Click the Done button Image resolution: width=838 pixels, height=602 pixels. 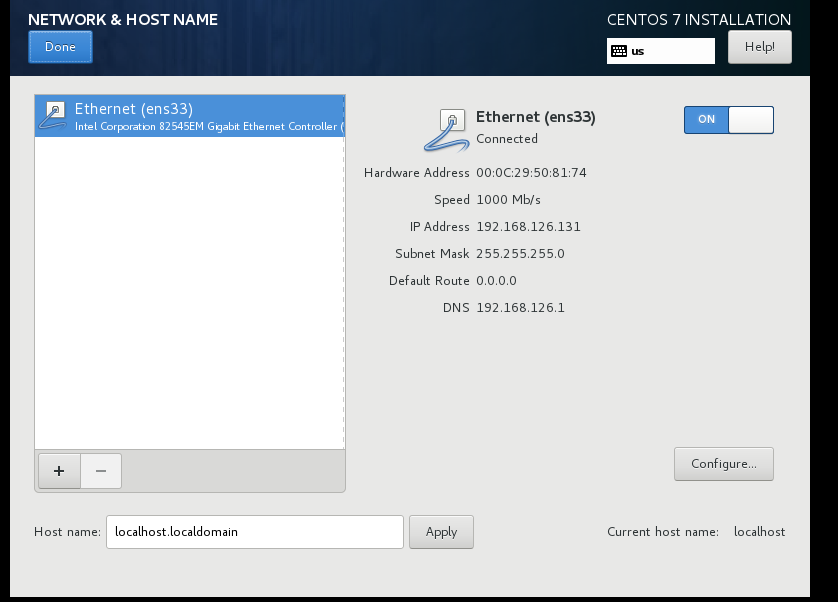click(60, 47)
